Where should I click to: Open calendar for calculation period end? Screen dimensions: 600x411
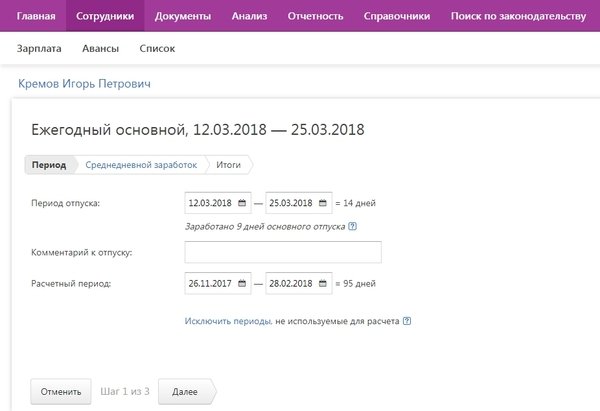click(x=324, y=284)
